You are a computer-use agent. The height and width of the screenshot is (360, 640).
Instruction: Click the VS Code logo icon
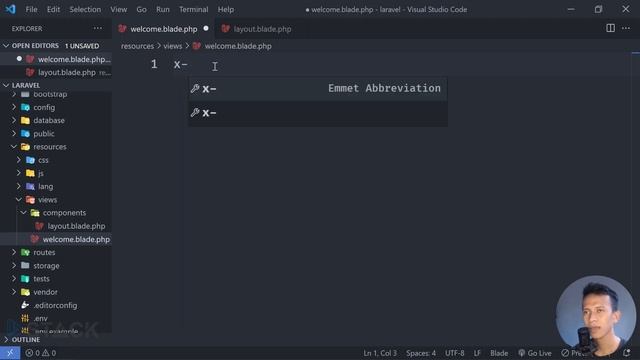pyautogui.click(x=10, y=9)
